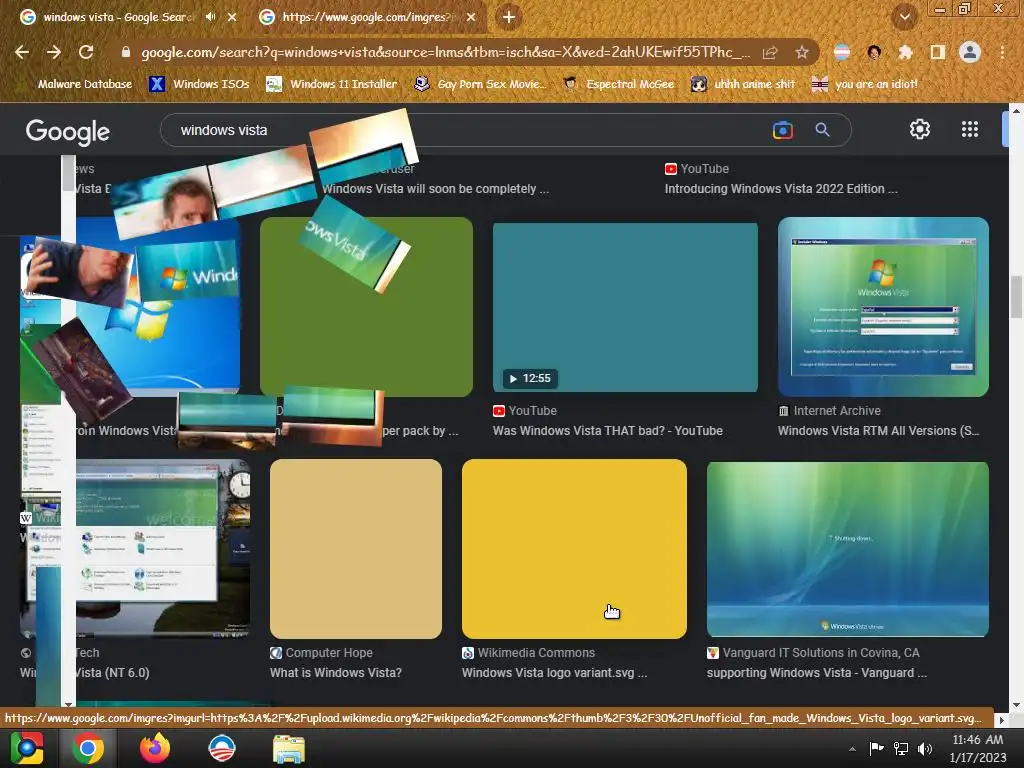Open the Windows 11 Installer bookmark

[x=332, y=84]
